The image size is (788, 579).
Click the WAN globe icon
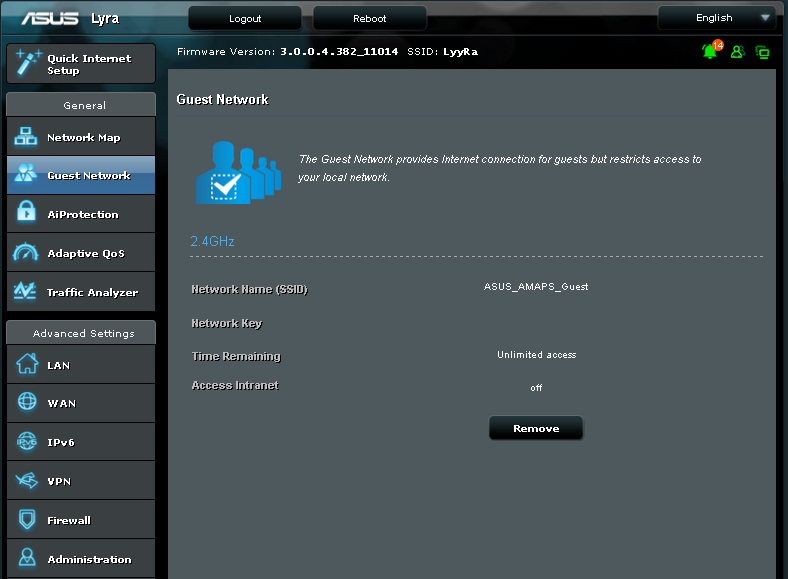[27, 403]
